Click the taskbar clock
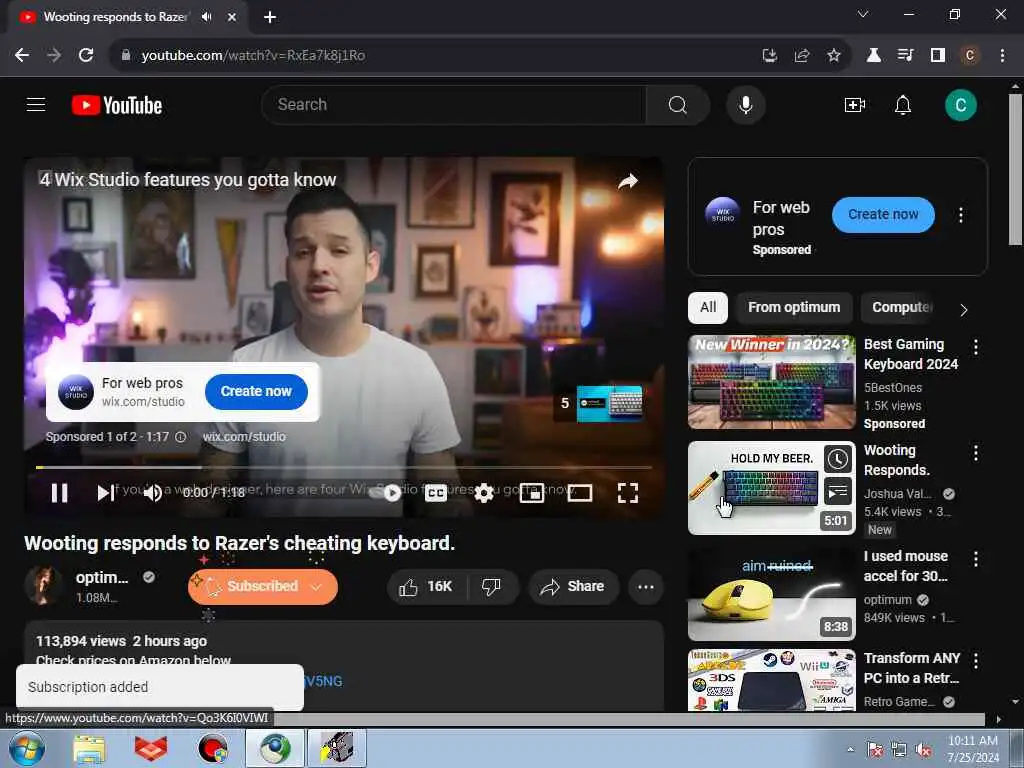The image size is (1024, 768). (x=972, y=749)
